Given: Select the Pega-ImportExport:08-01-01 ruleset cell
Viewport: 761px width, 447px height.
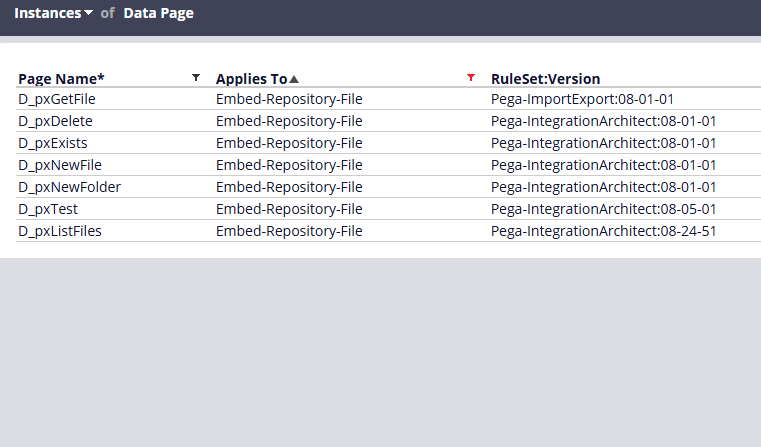Looking at the screenshot, I should pyautogui.click(x=582, y=99).
